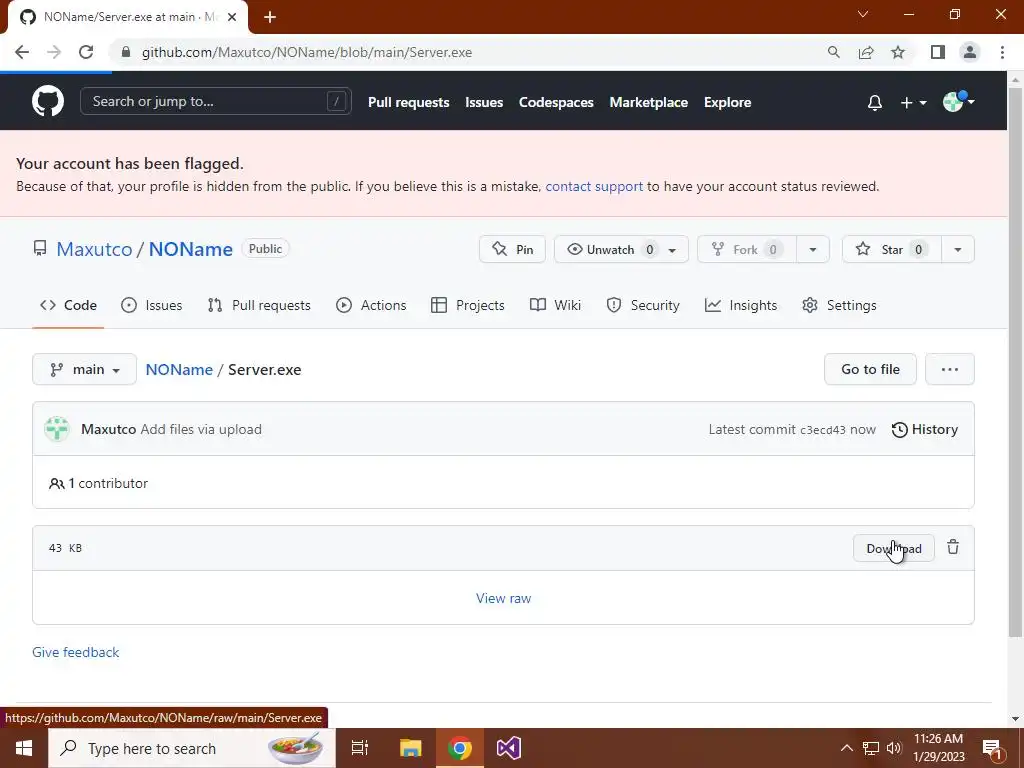Open the main branch selector
1024x768 pixels.
[84, 370]
